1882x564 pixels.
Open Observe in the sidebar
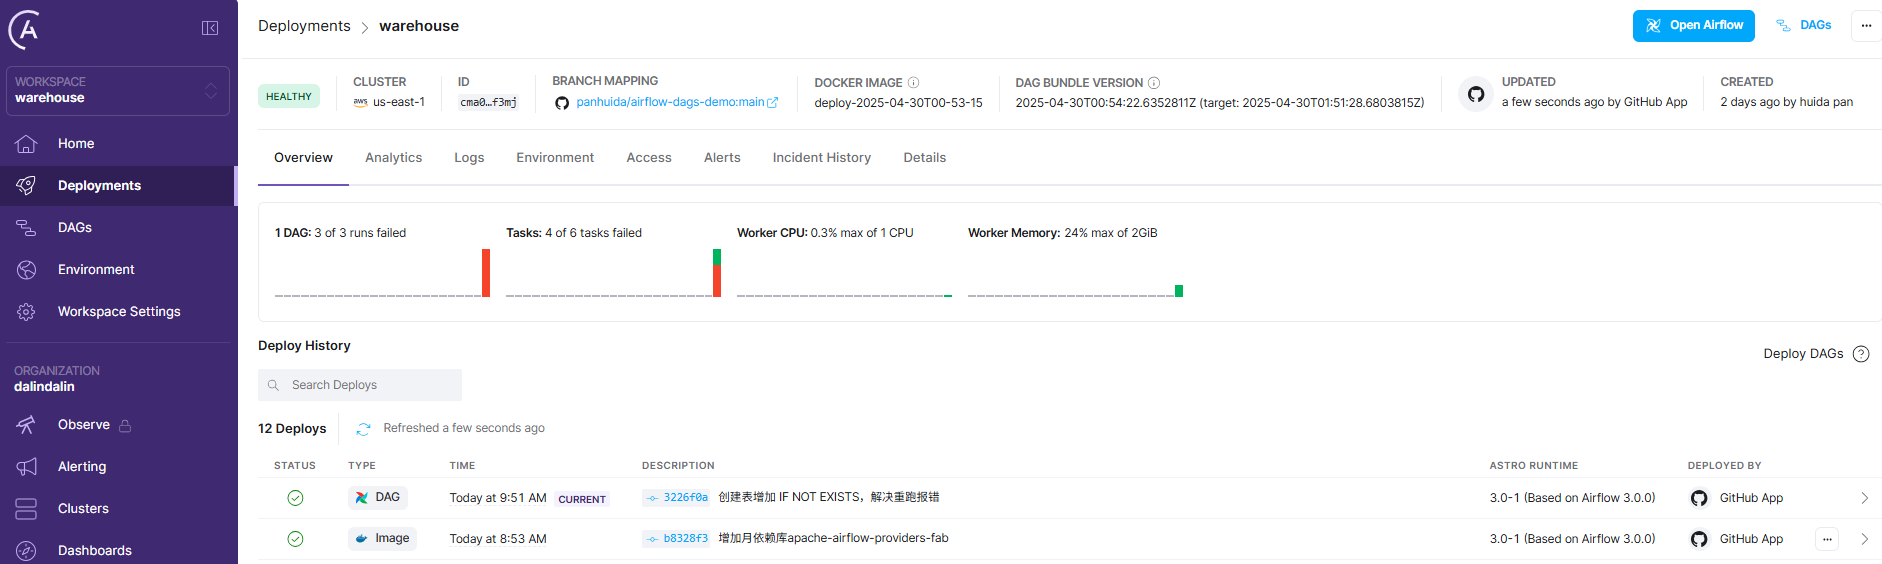click(84, 425)
